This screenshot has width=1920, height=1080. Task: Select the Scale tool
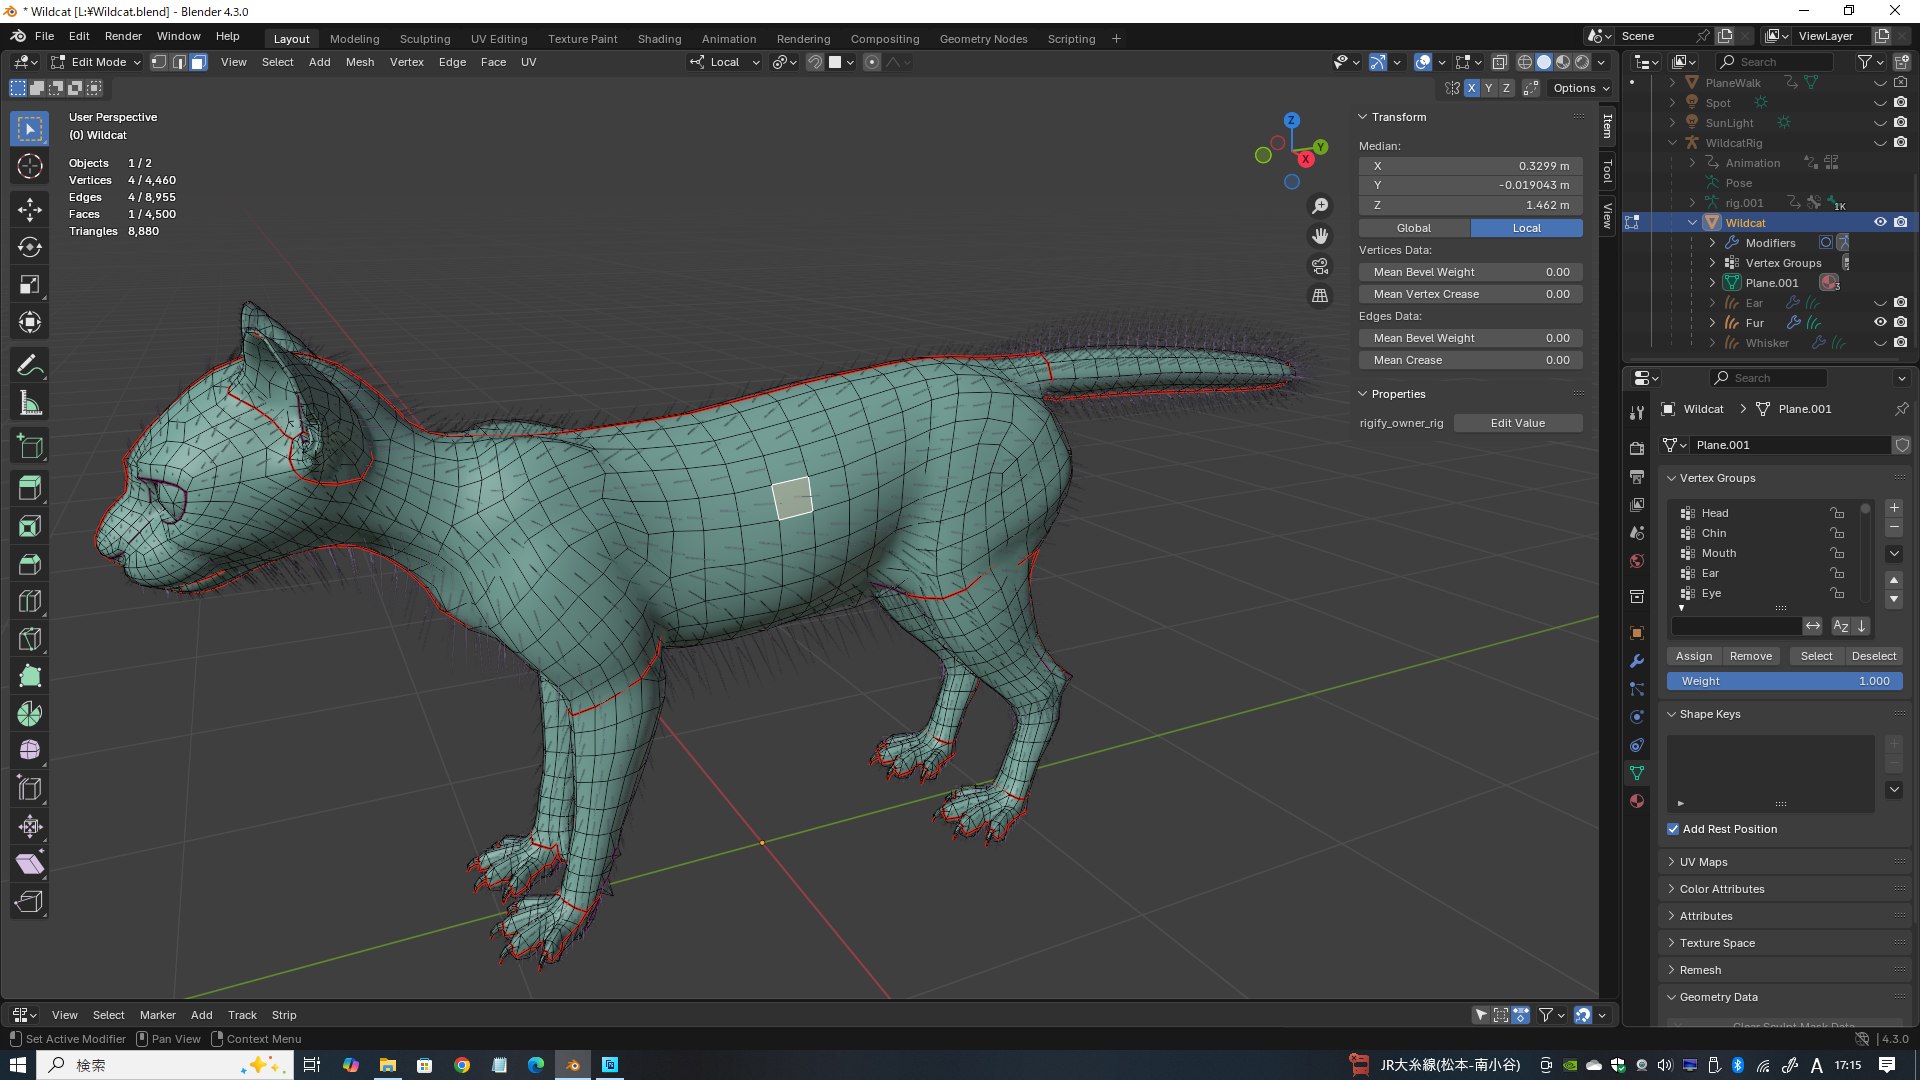(30, 285)
